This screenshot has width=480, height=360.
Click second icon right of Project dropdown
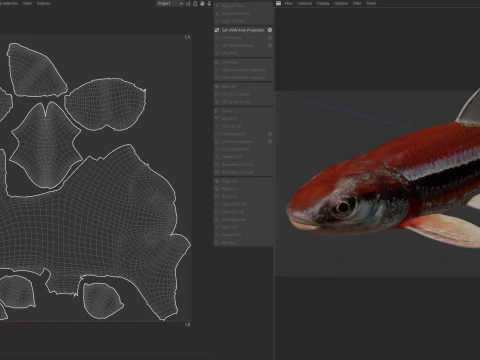[x=195, y=3]
